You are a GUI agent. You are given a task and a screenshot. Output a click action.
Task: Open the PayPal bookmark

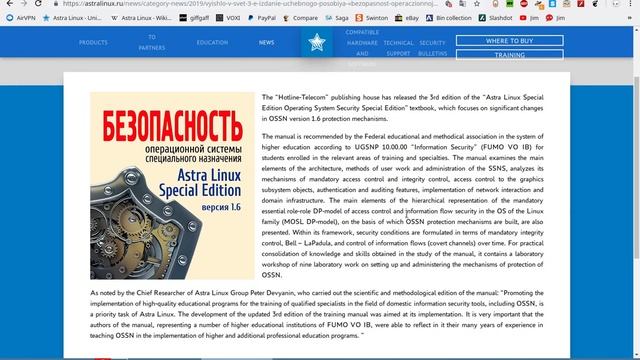(262, 18)
